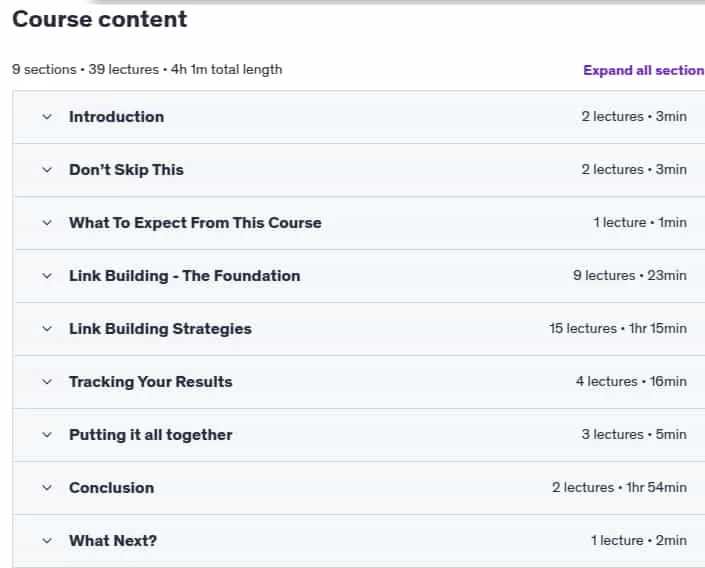Click 15 lectures • 1hr 15min summary
Image resolution: width=705 pixels, height=568 pixels.
coord(618,329)
